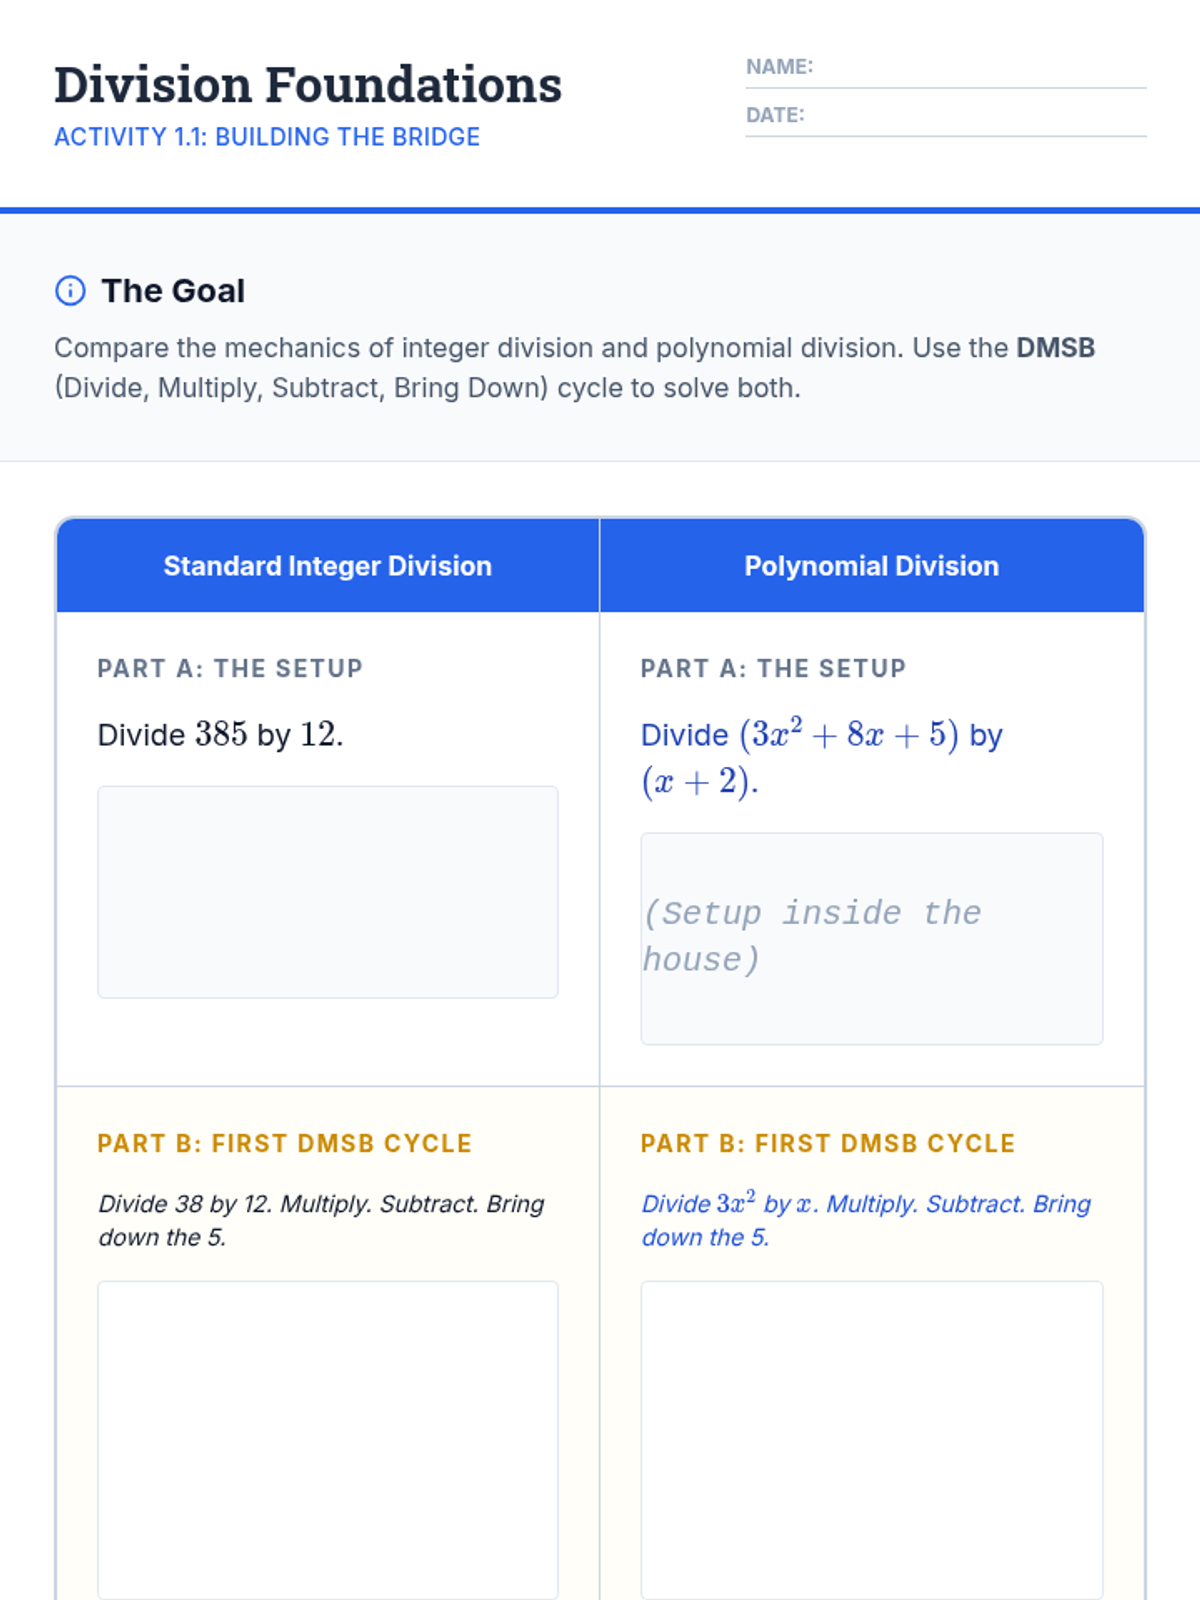
Task: Click the integer Part B work box
Action: click(328, 1440)
